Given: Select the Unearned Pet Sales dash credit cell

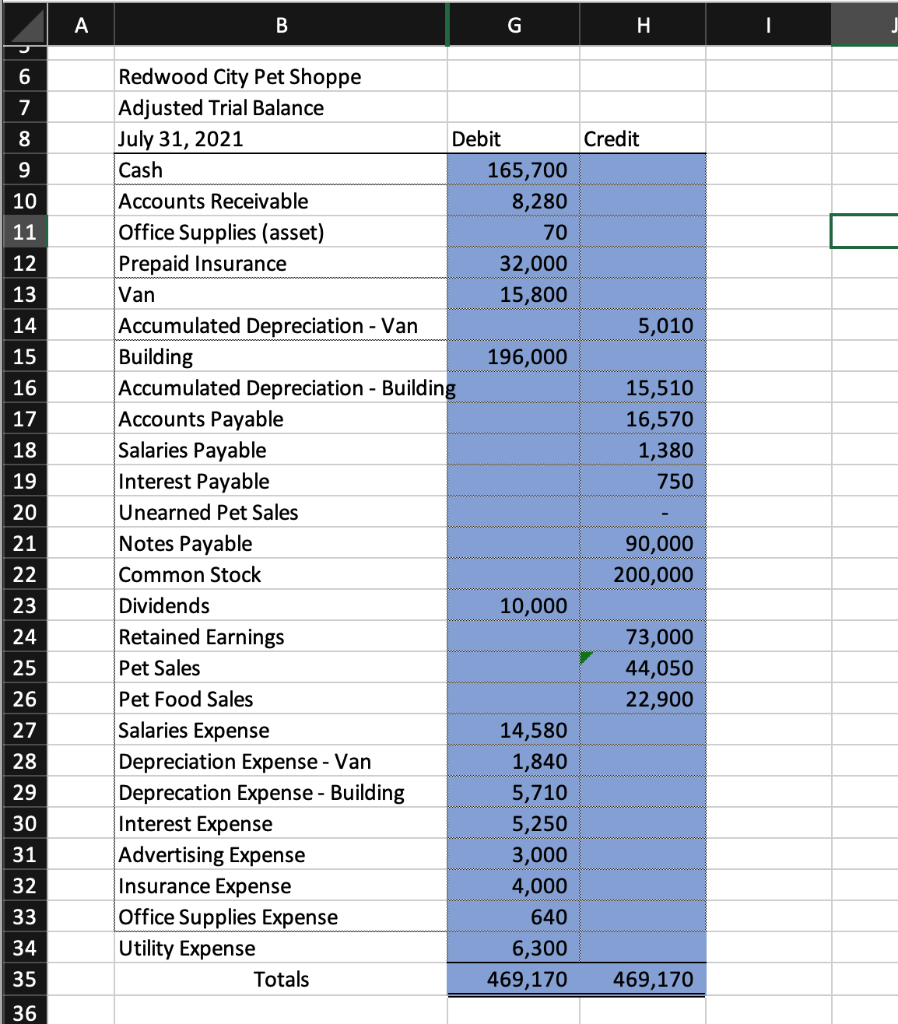Looking at the screenshot, I should pyautogui.click(x=643, y=512).
